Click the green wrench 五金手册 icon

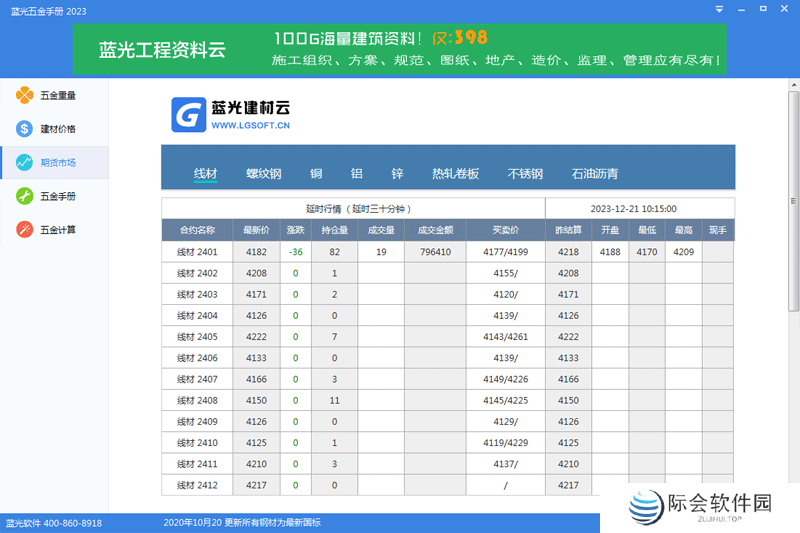coord(24,196)
